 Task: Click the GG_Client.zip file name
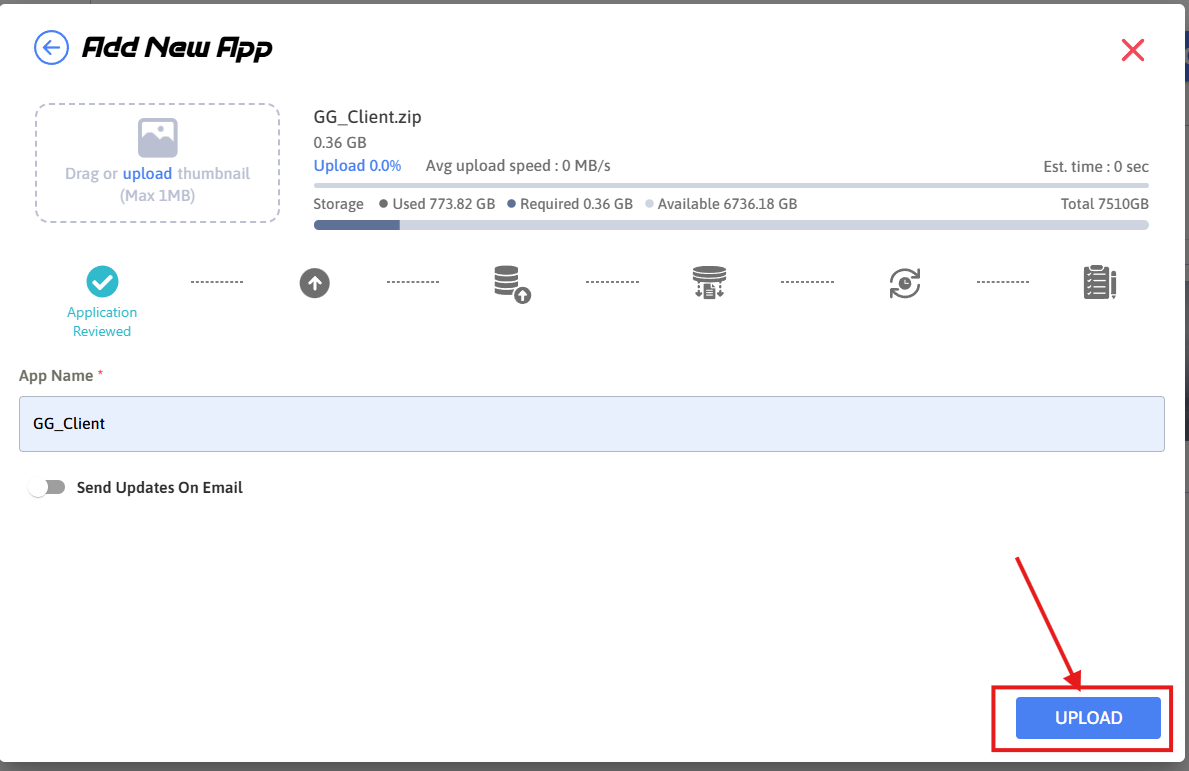pyautogui.click(x=367, y=117)
